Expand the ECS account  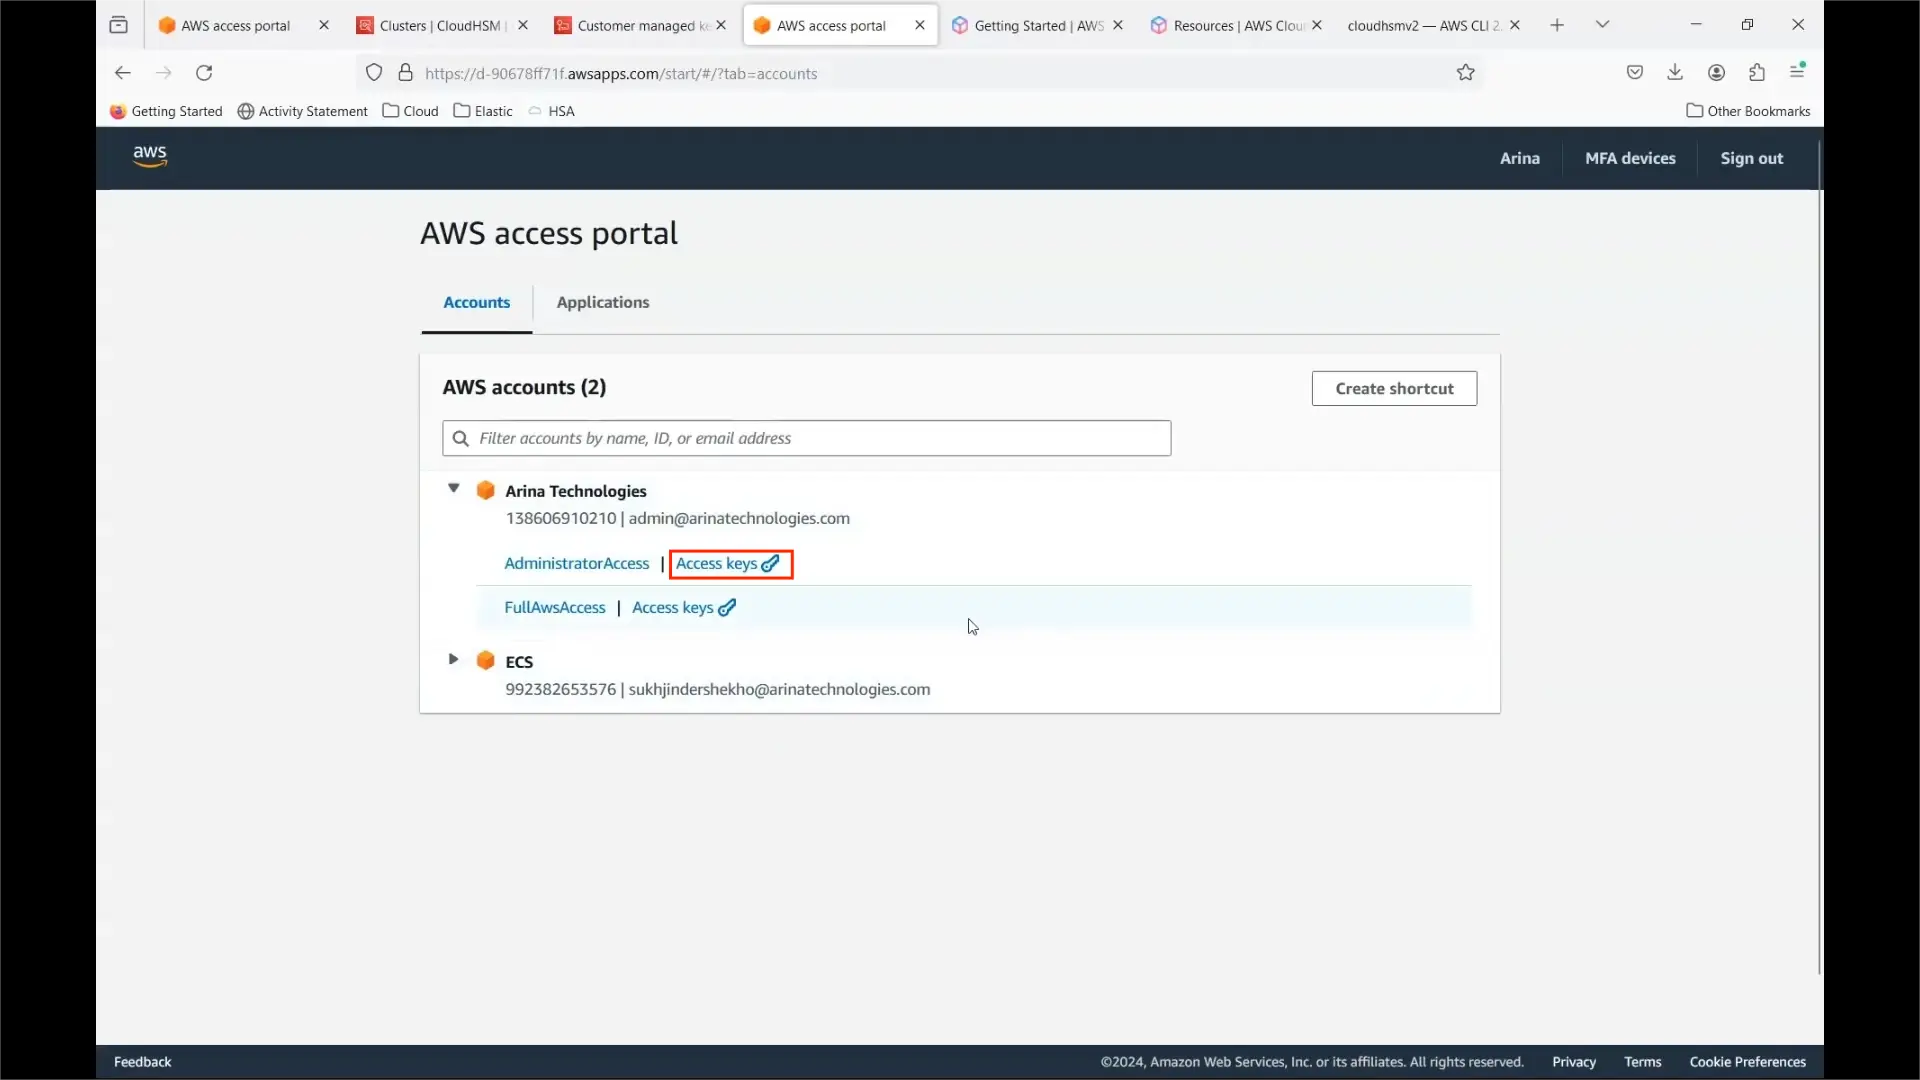(453, 660)
